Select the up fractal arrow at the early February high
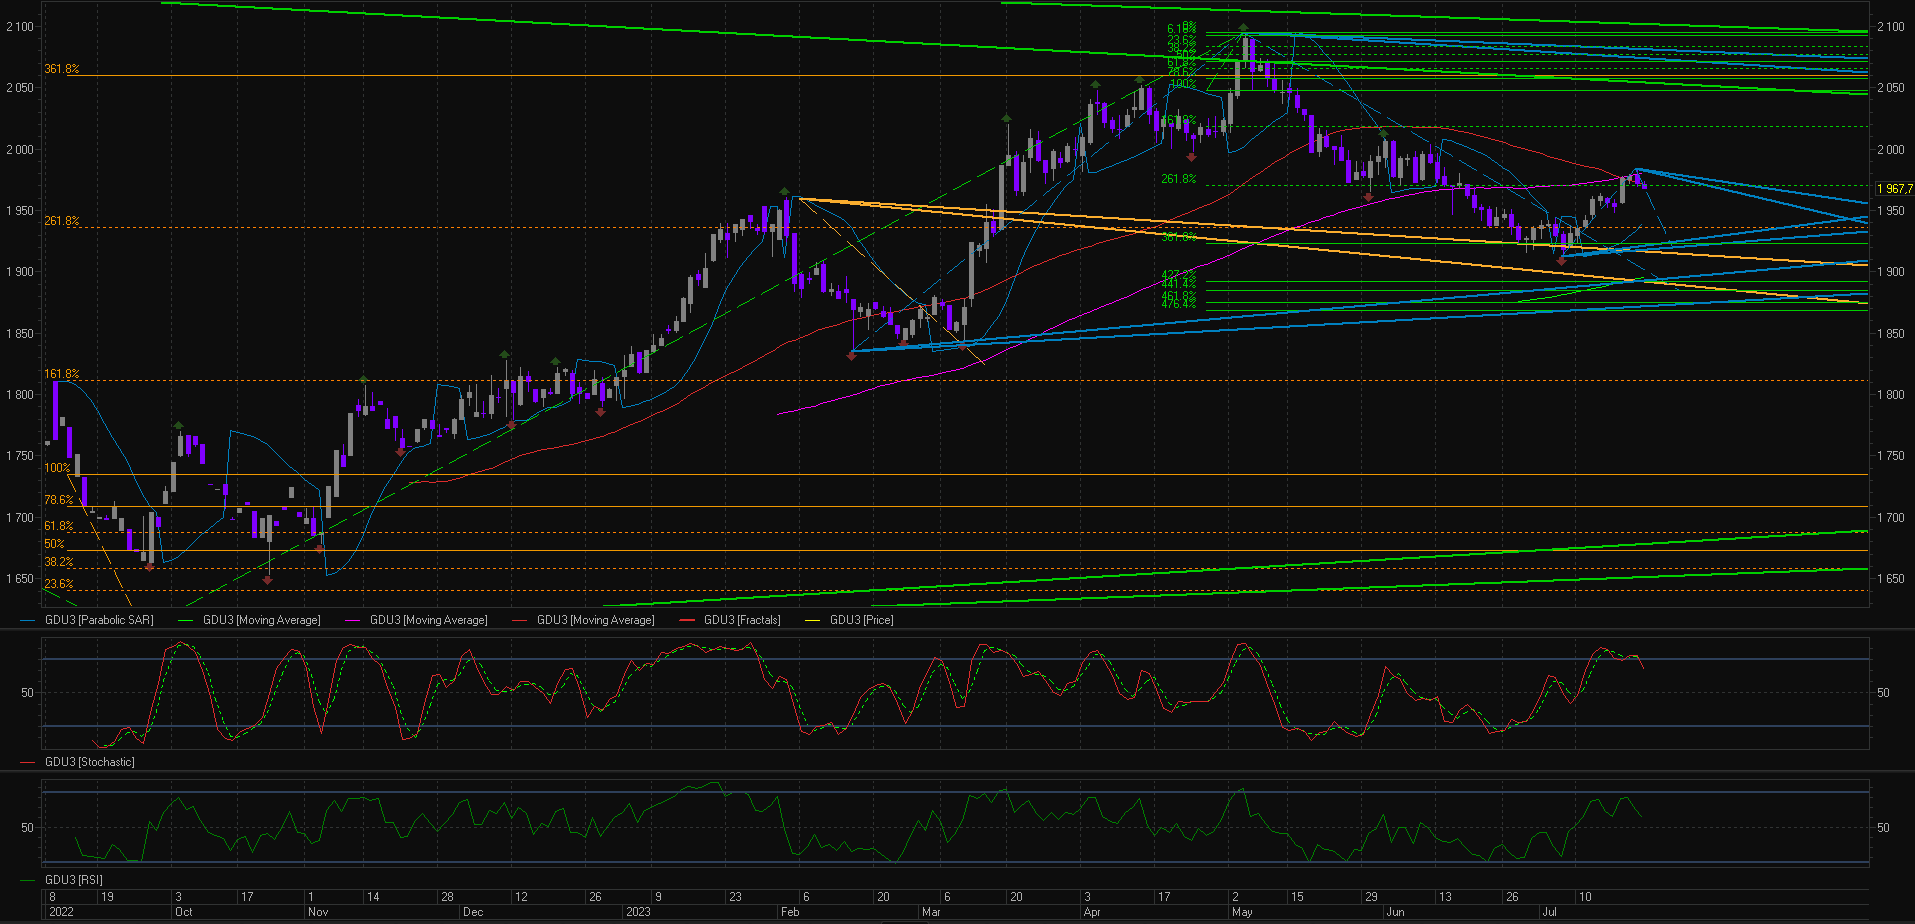This screenshot has width=1915, height=924. tap(785, 191)
